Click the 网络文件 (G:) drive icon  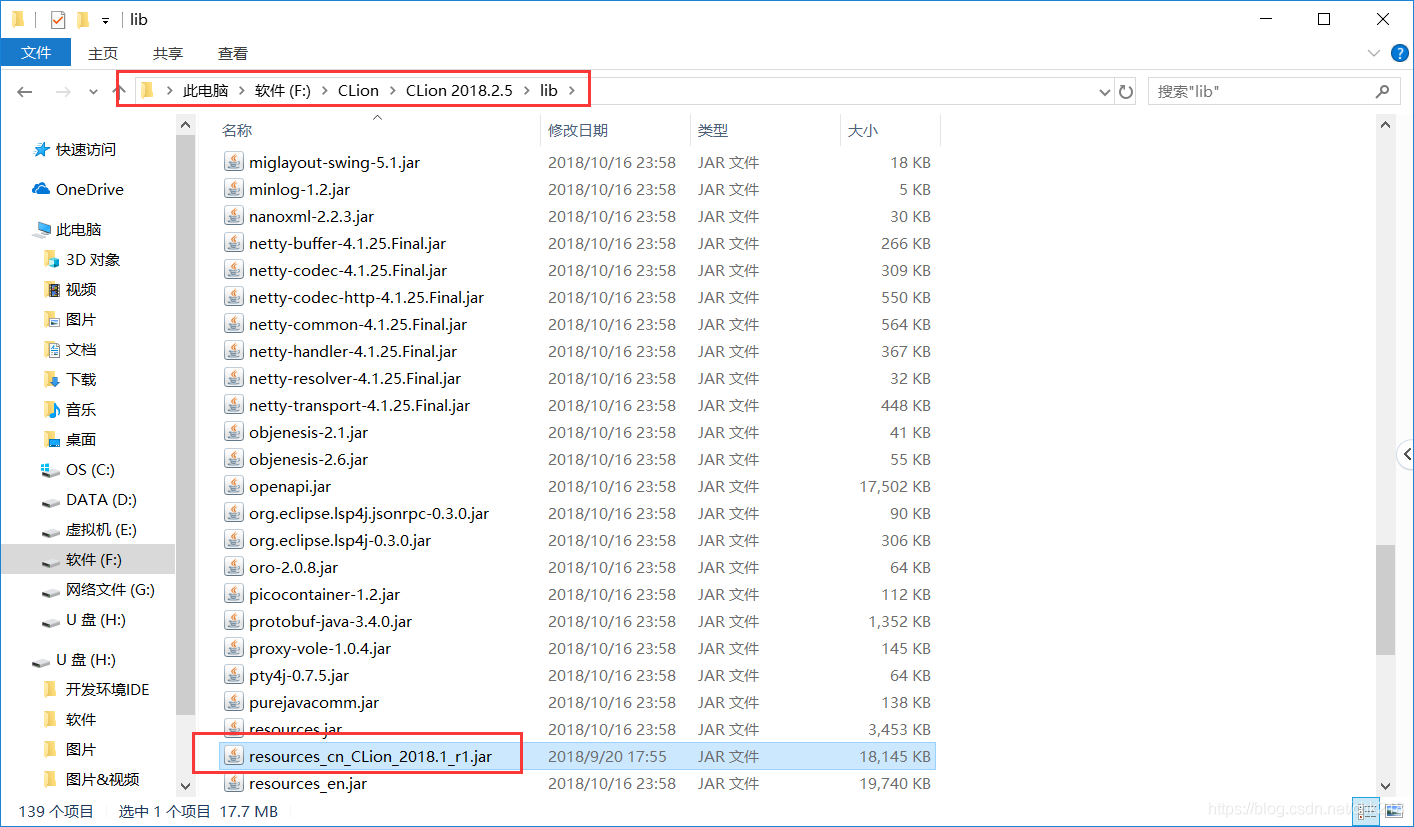pos(50,590)
